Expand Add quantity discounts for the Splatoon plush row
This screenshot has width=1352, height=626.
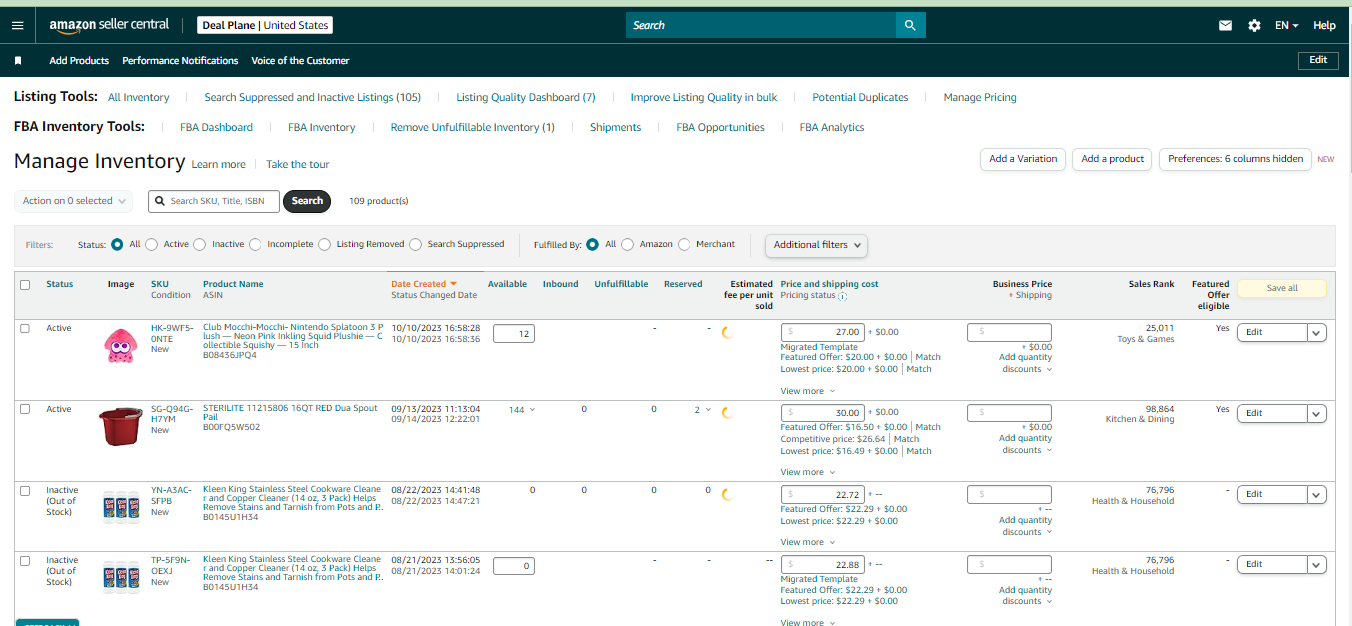pyautogui.click(x=1026, y=364)
